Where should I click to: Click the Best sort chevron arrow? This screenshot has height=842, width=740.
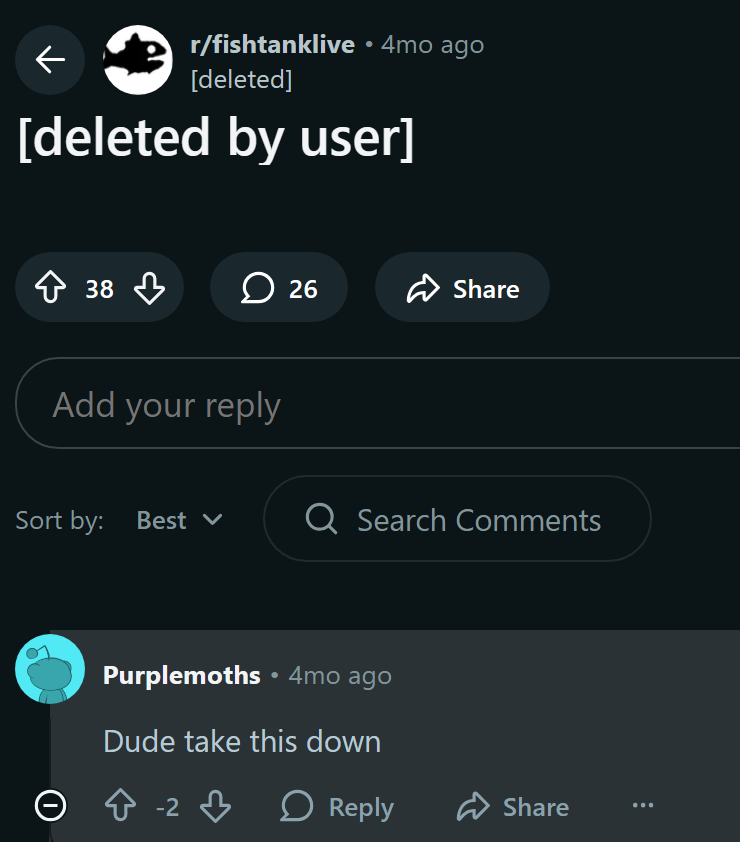(x=212, y=520)
